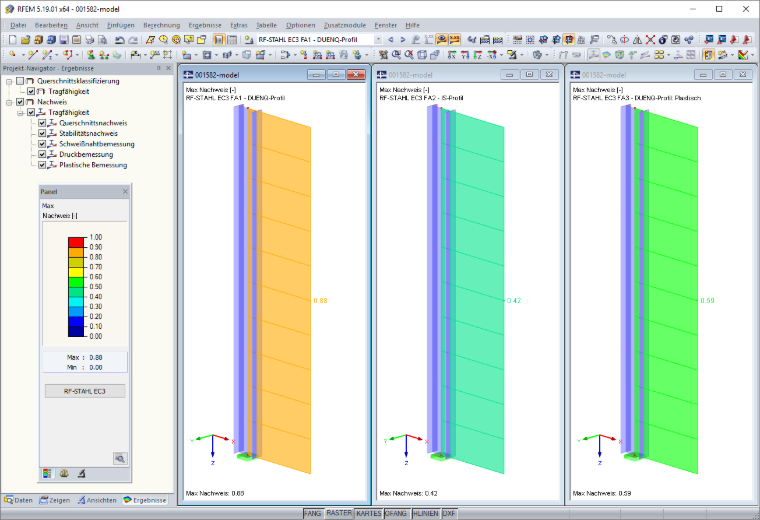The image size is (760, 520).
Task: Open the balance scale factors tab in Panel
Action: 64,473
